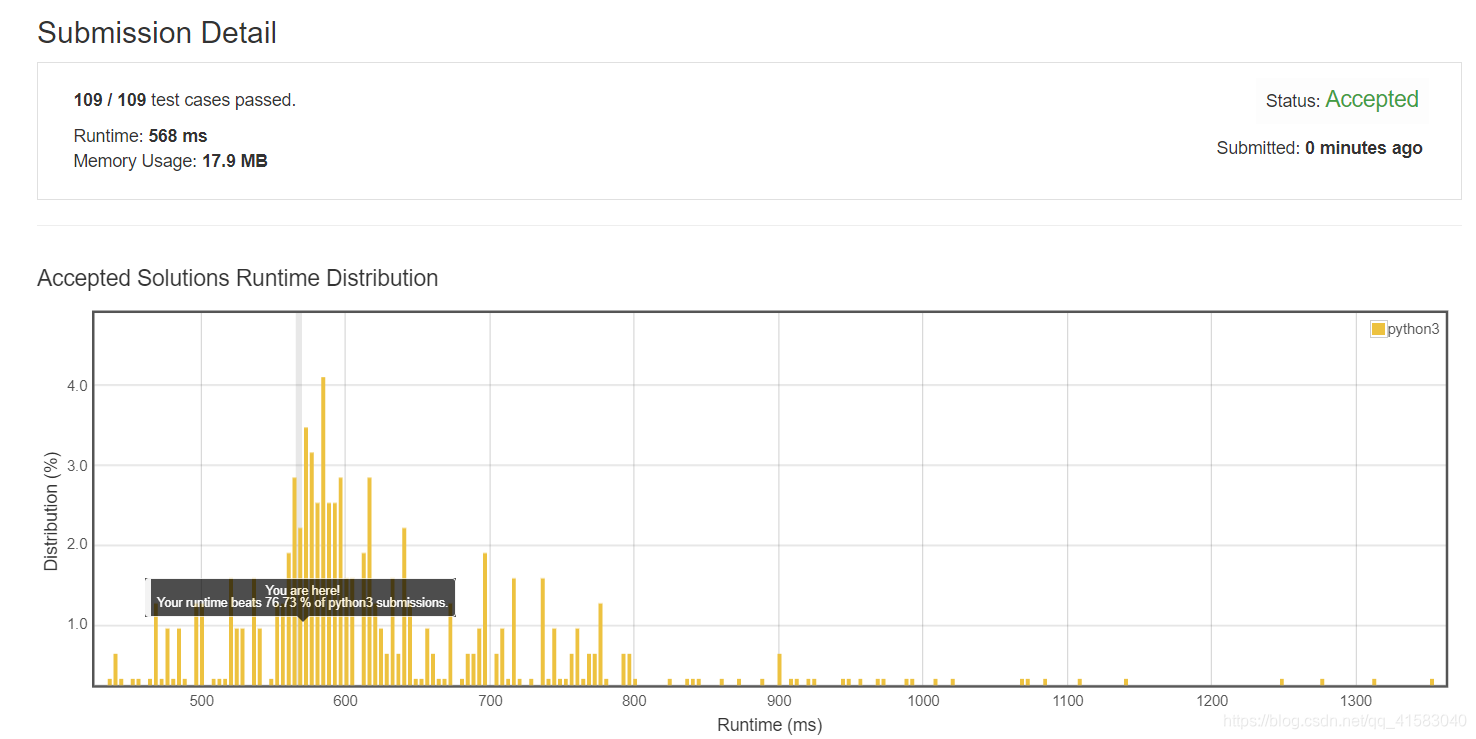Click the python3 legend label
This screenshot has width=1476, height=739.
(x=1413, y=329)
